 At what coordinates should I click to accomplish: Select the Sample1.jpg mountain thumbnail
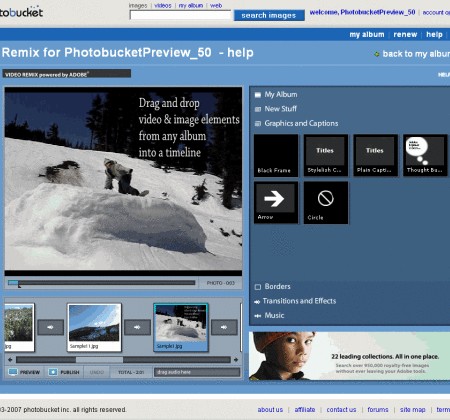tap(94, 327)
